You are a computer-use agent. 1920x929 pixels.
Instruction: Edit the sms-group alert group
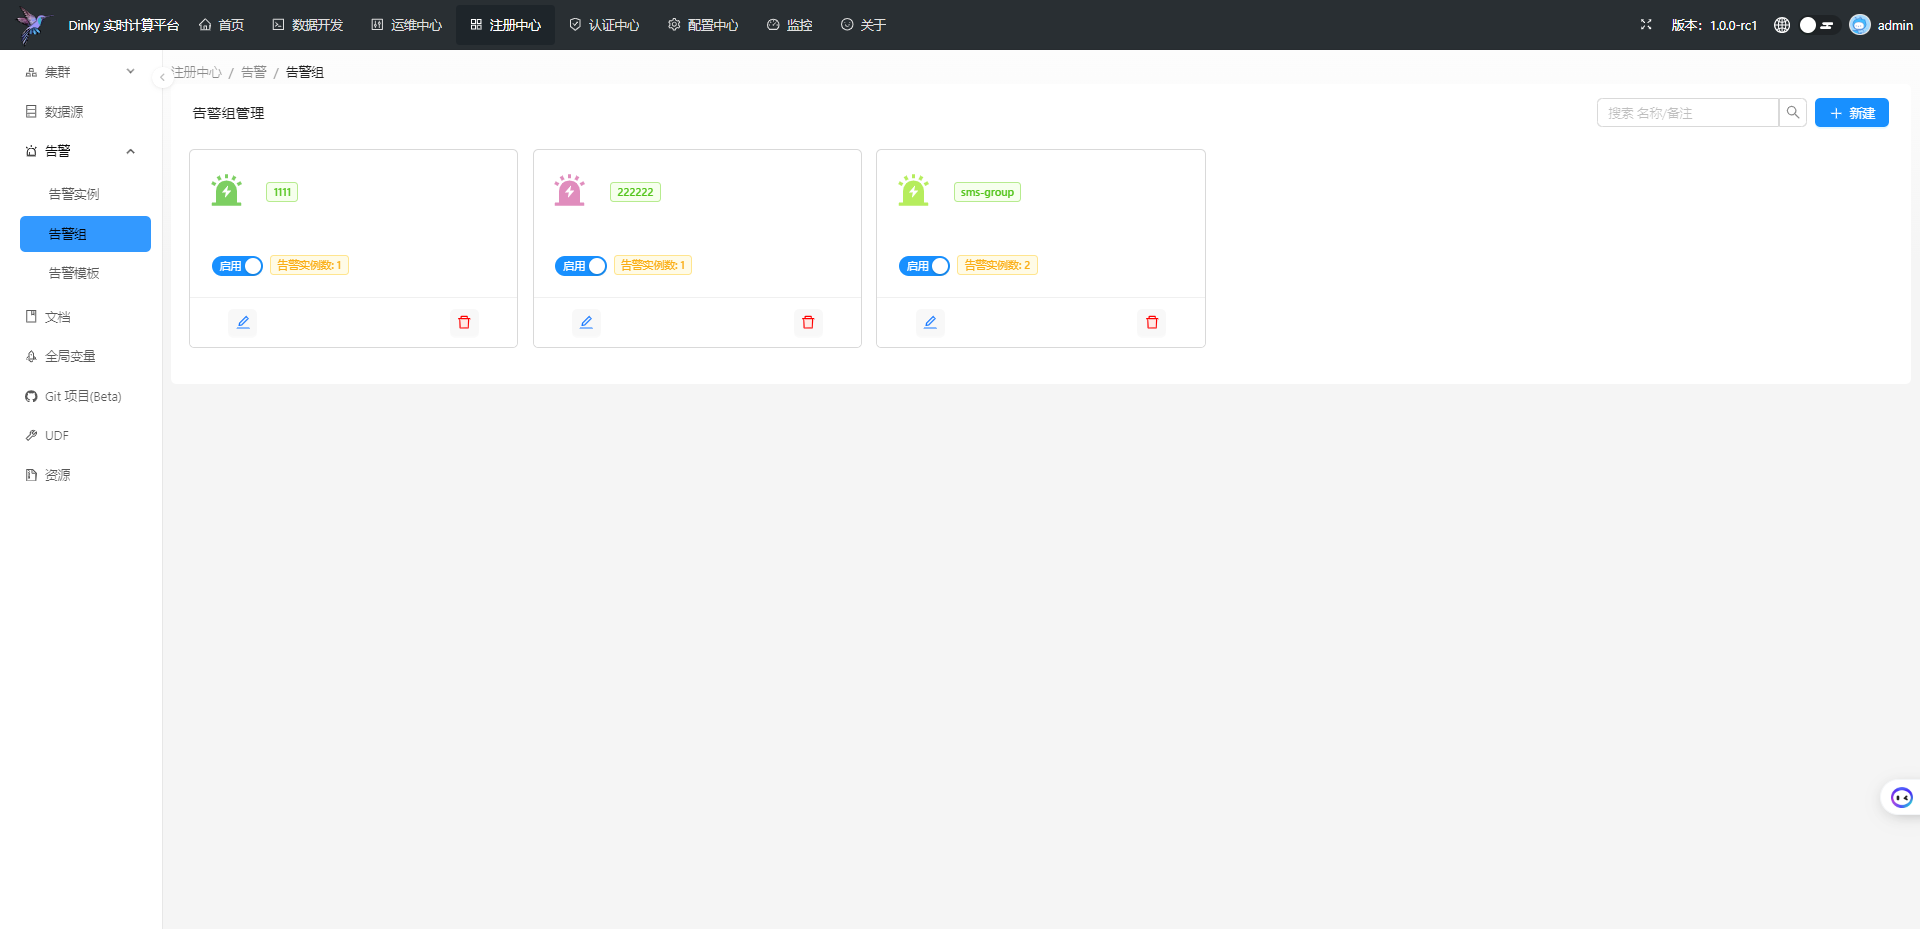tap(930, 322)
